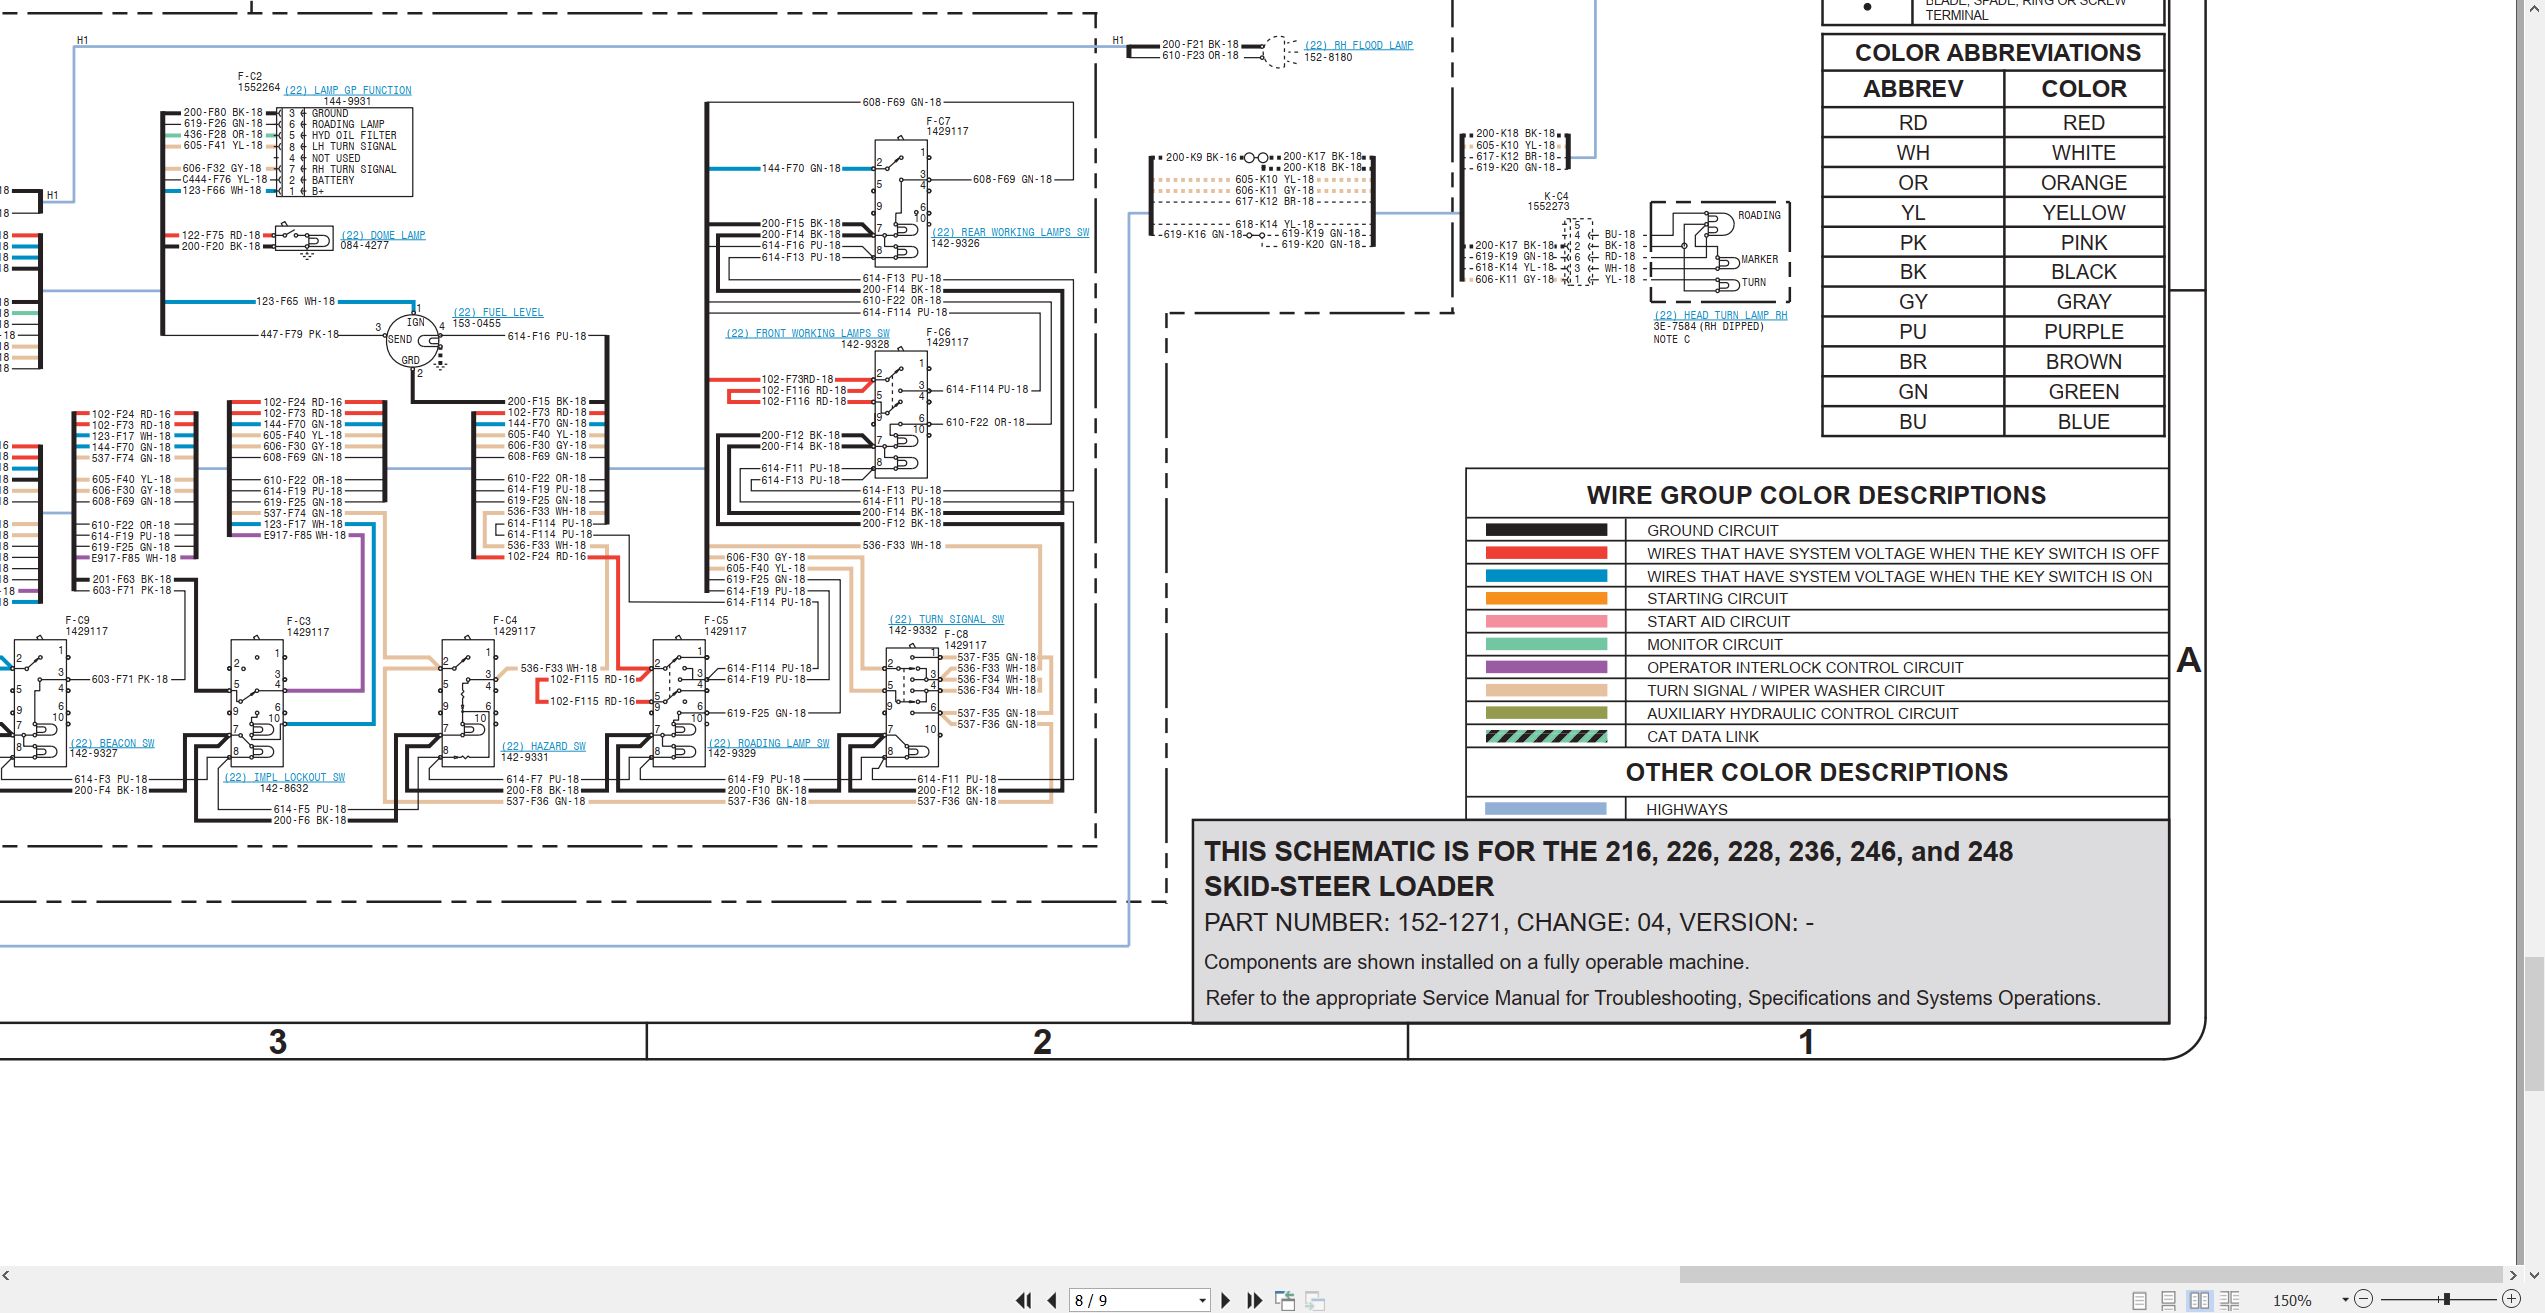Open the FRONT WORKING LAMPS SW link
The height and width of the screenshot is (1313, 2545).
tap(807, 333)
